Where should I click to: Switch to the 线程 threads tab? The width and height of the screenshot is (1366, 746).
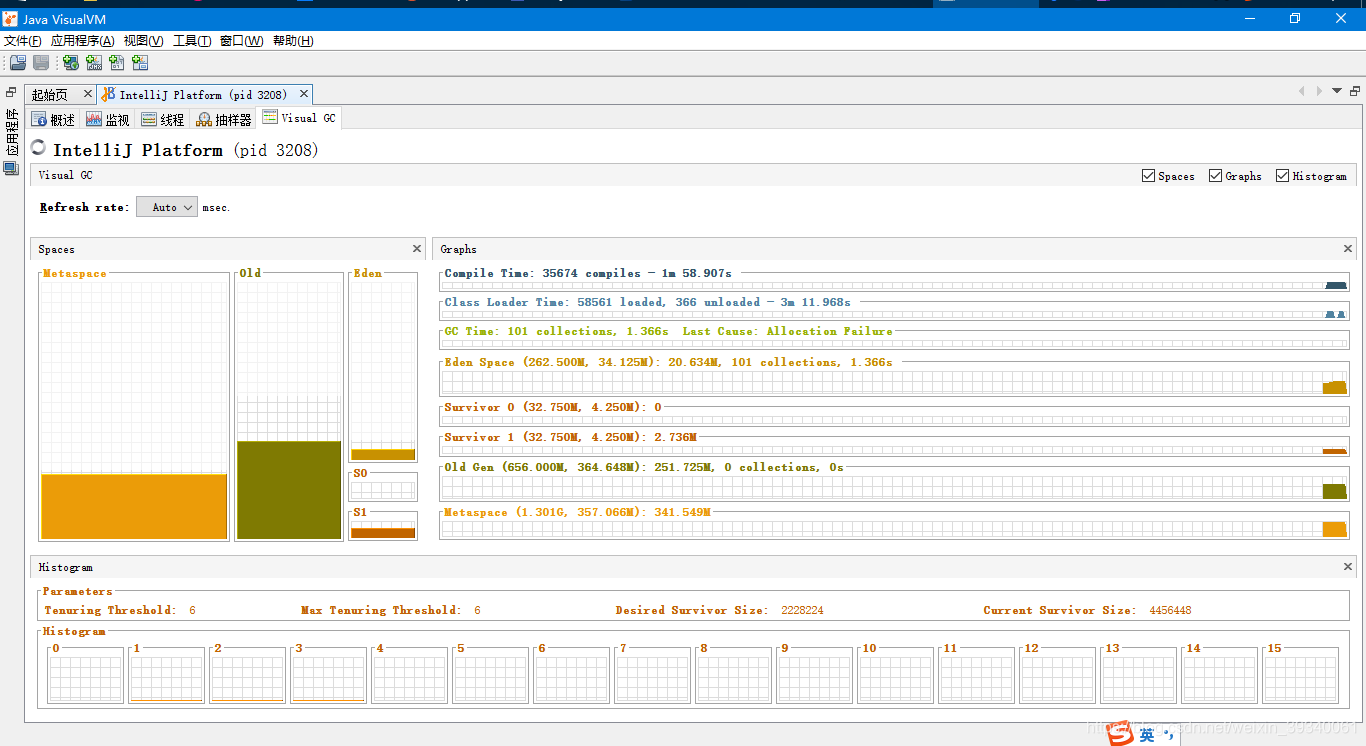coord(163,119)
